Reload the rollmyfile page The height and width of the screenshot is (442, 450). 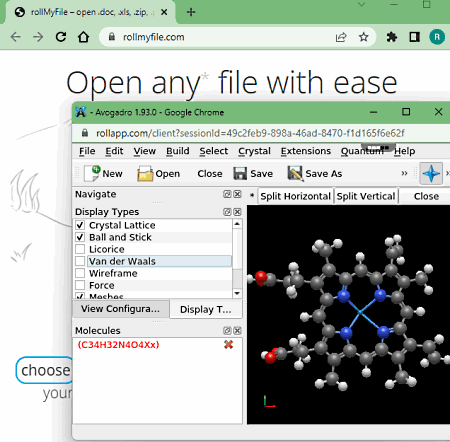[x=61, y=37]
